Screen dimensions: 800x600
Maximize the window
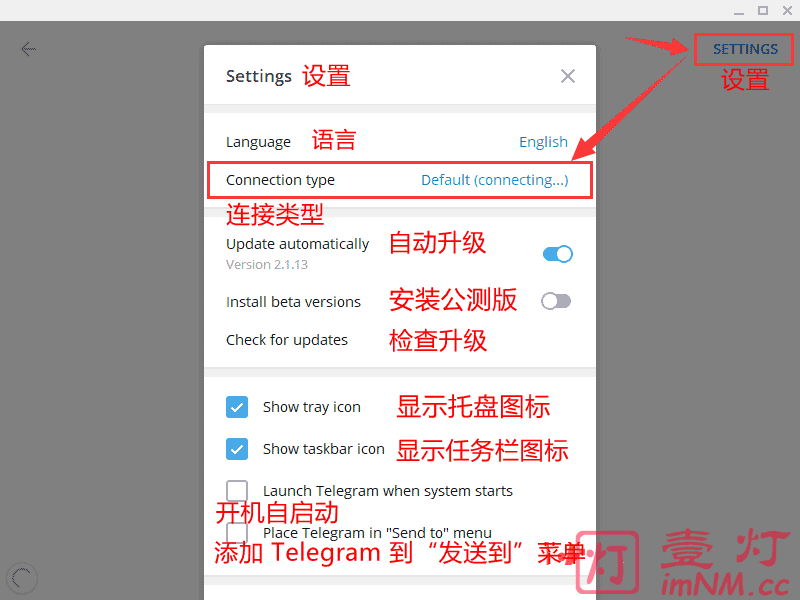coord(763,10)
